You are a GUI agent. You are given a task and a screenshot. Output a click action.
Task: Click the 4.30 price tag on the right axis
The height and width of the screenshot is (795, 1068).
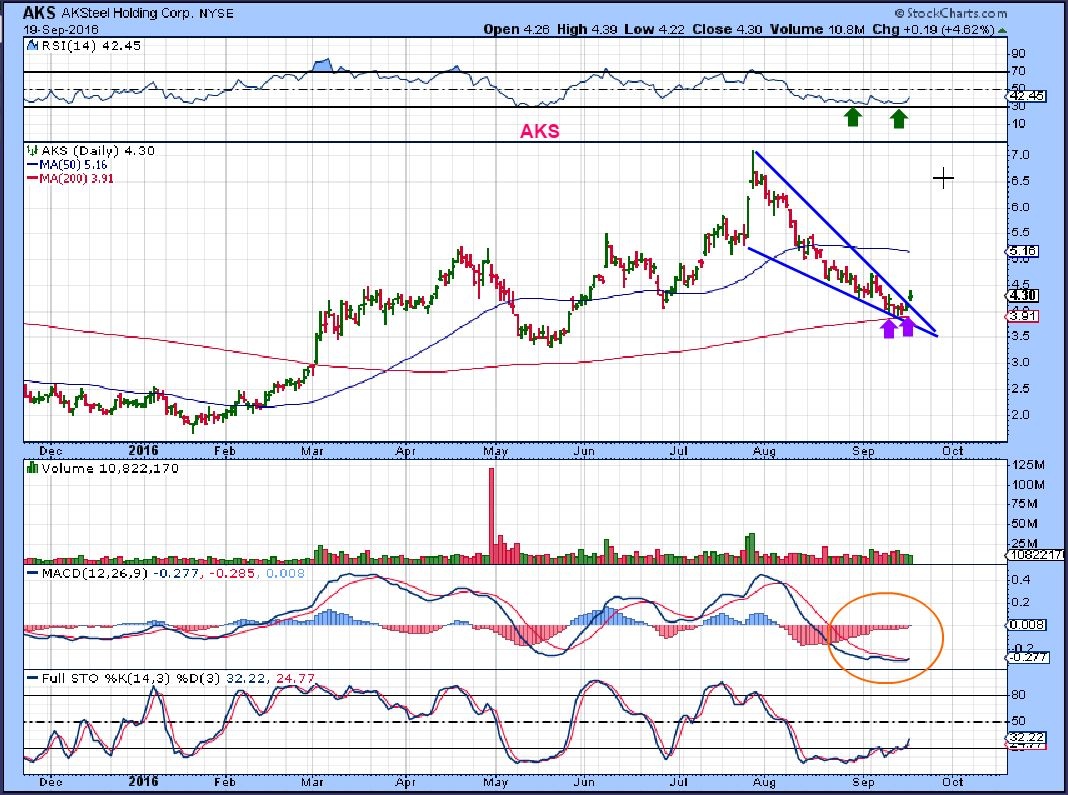click(x=1022, y=296)
